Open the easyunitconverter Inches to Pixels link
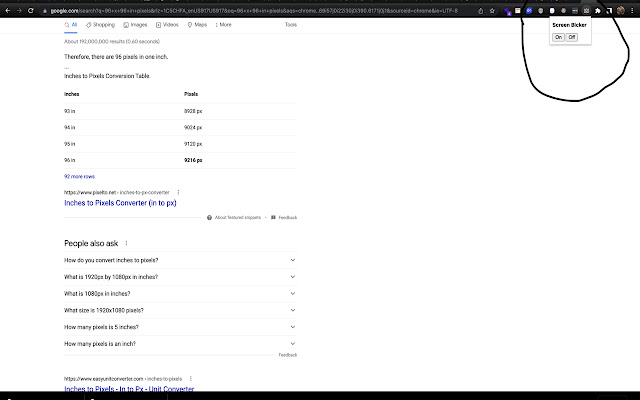Image resolution: width=640 pixels, height=400 pixels. [x=129, y=389]
